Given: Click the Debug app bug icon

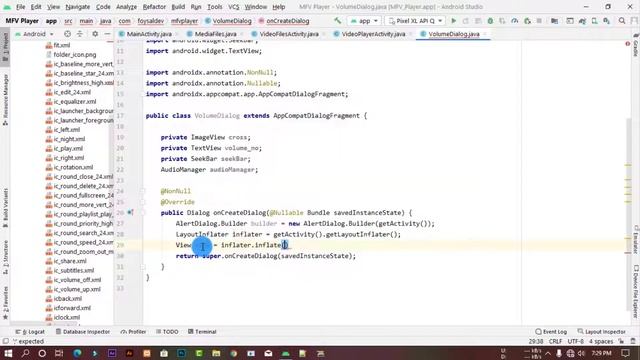Looking at the screenshot, I should click(x=490, y=21).
